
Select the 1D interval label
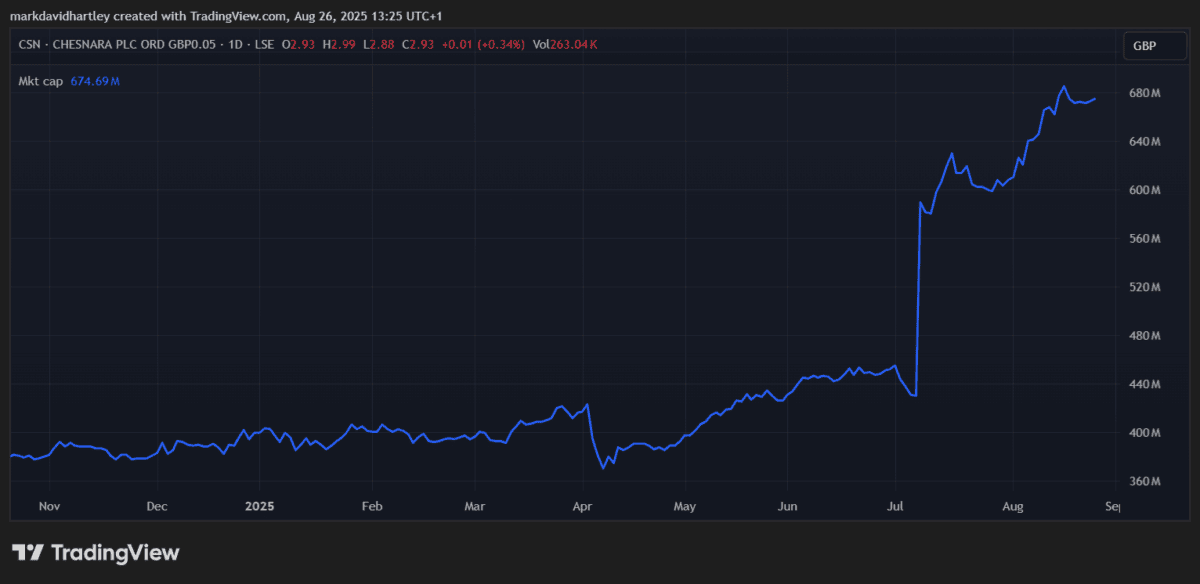tap(236, 44)
